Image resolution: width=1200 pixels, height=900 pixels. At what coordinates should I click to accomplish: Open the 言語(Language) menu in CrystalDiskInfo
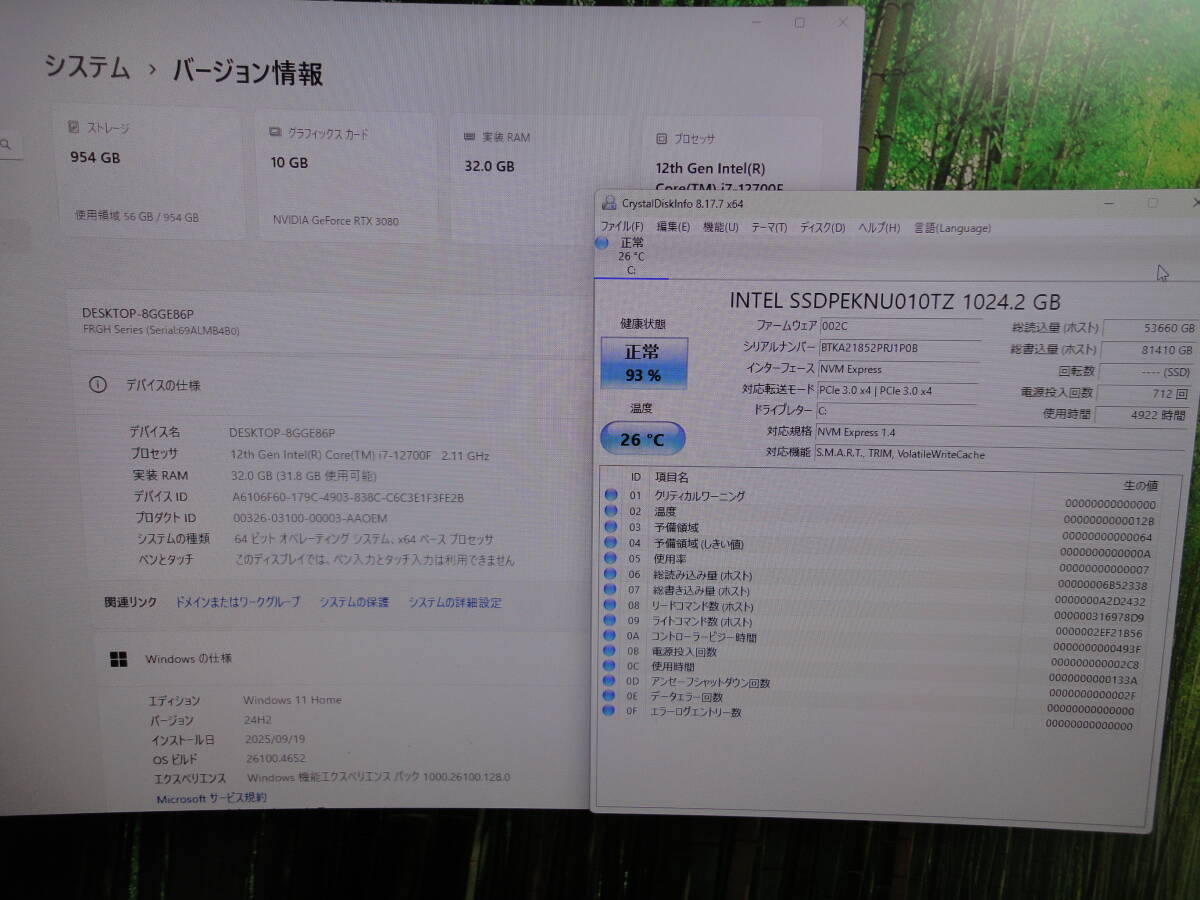[x=952, y=228]
